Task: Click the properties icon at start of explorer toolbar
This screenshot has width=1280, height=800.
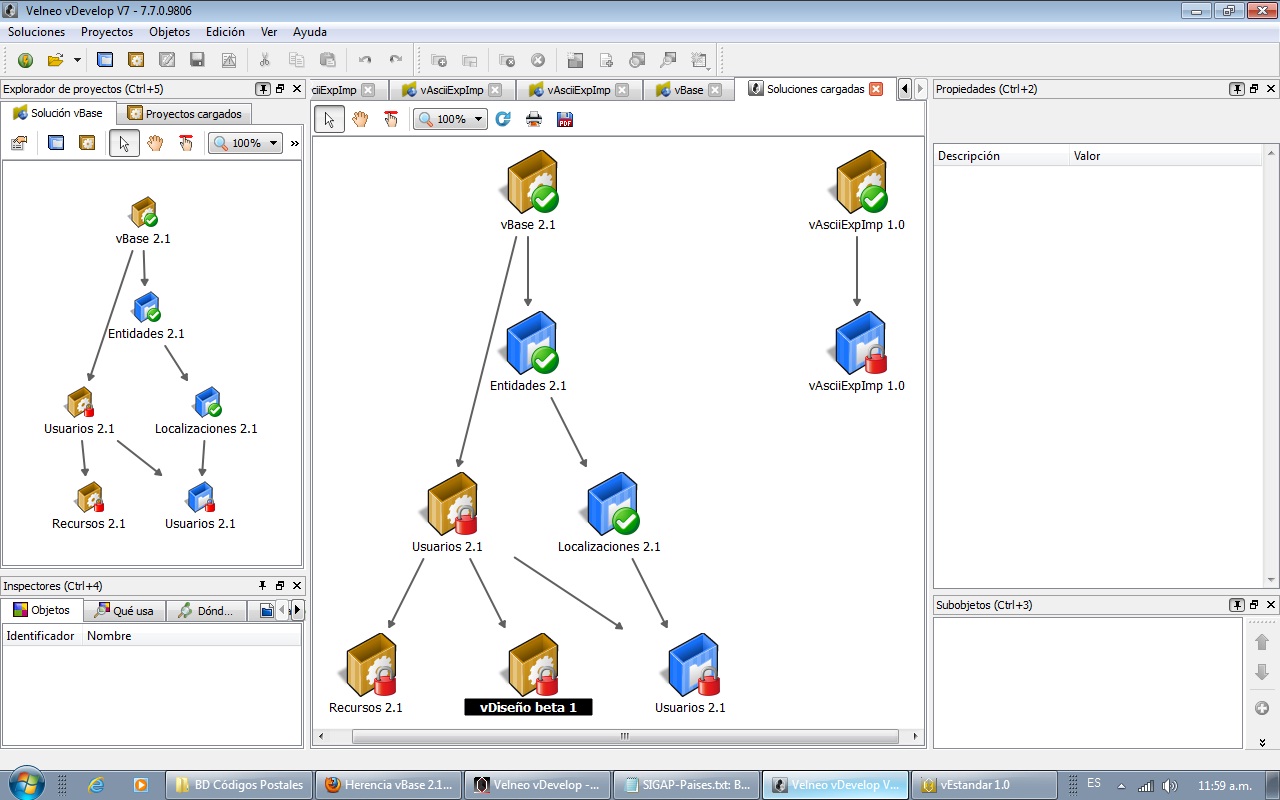Action: coord(18,143)
